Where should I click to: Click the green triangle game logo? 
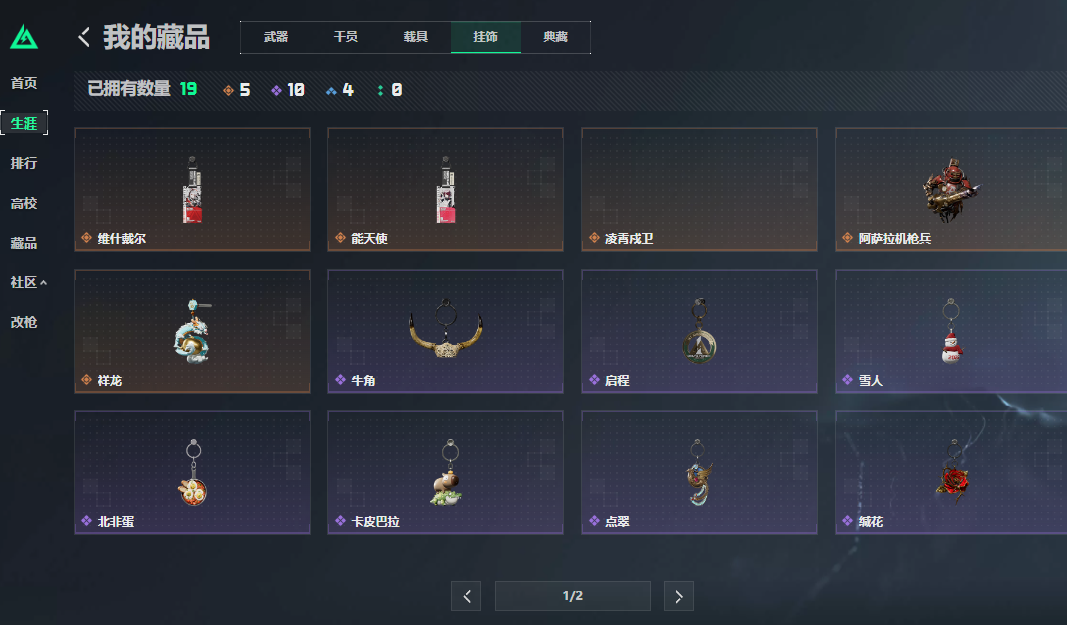[x=24, y=37]
